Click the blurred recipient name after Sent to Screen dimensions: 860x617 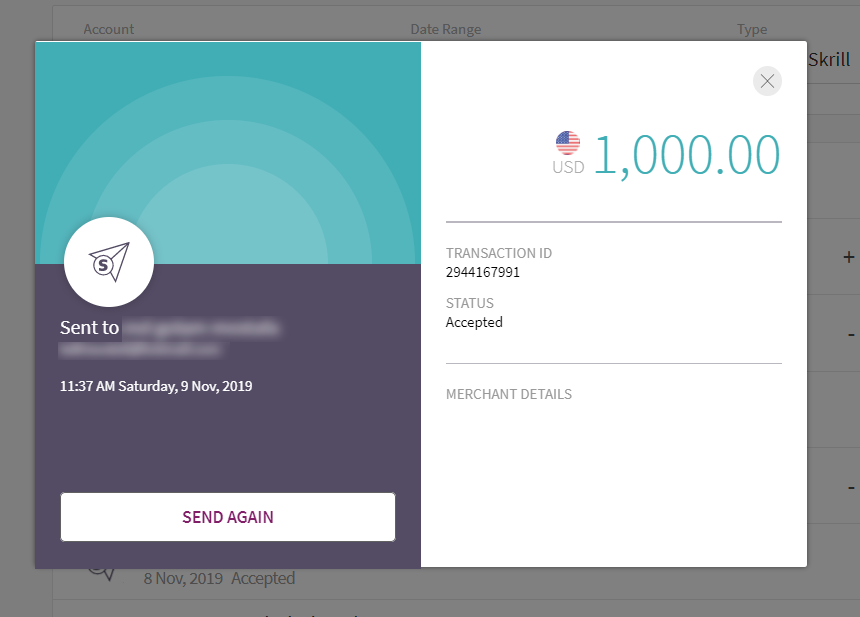click(200, 327)
